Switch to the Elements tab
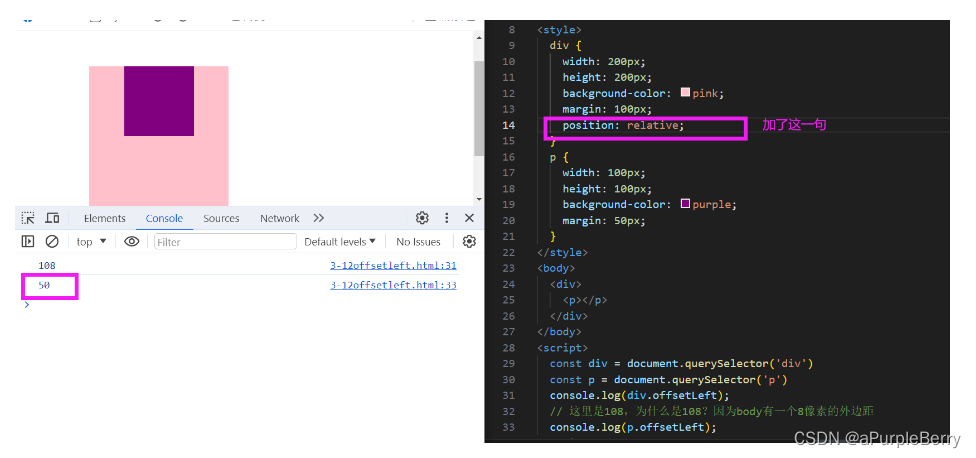The height and width of the screenshot is (458, 976). point(105,218)
